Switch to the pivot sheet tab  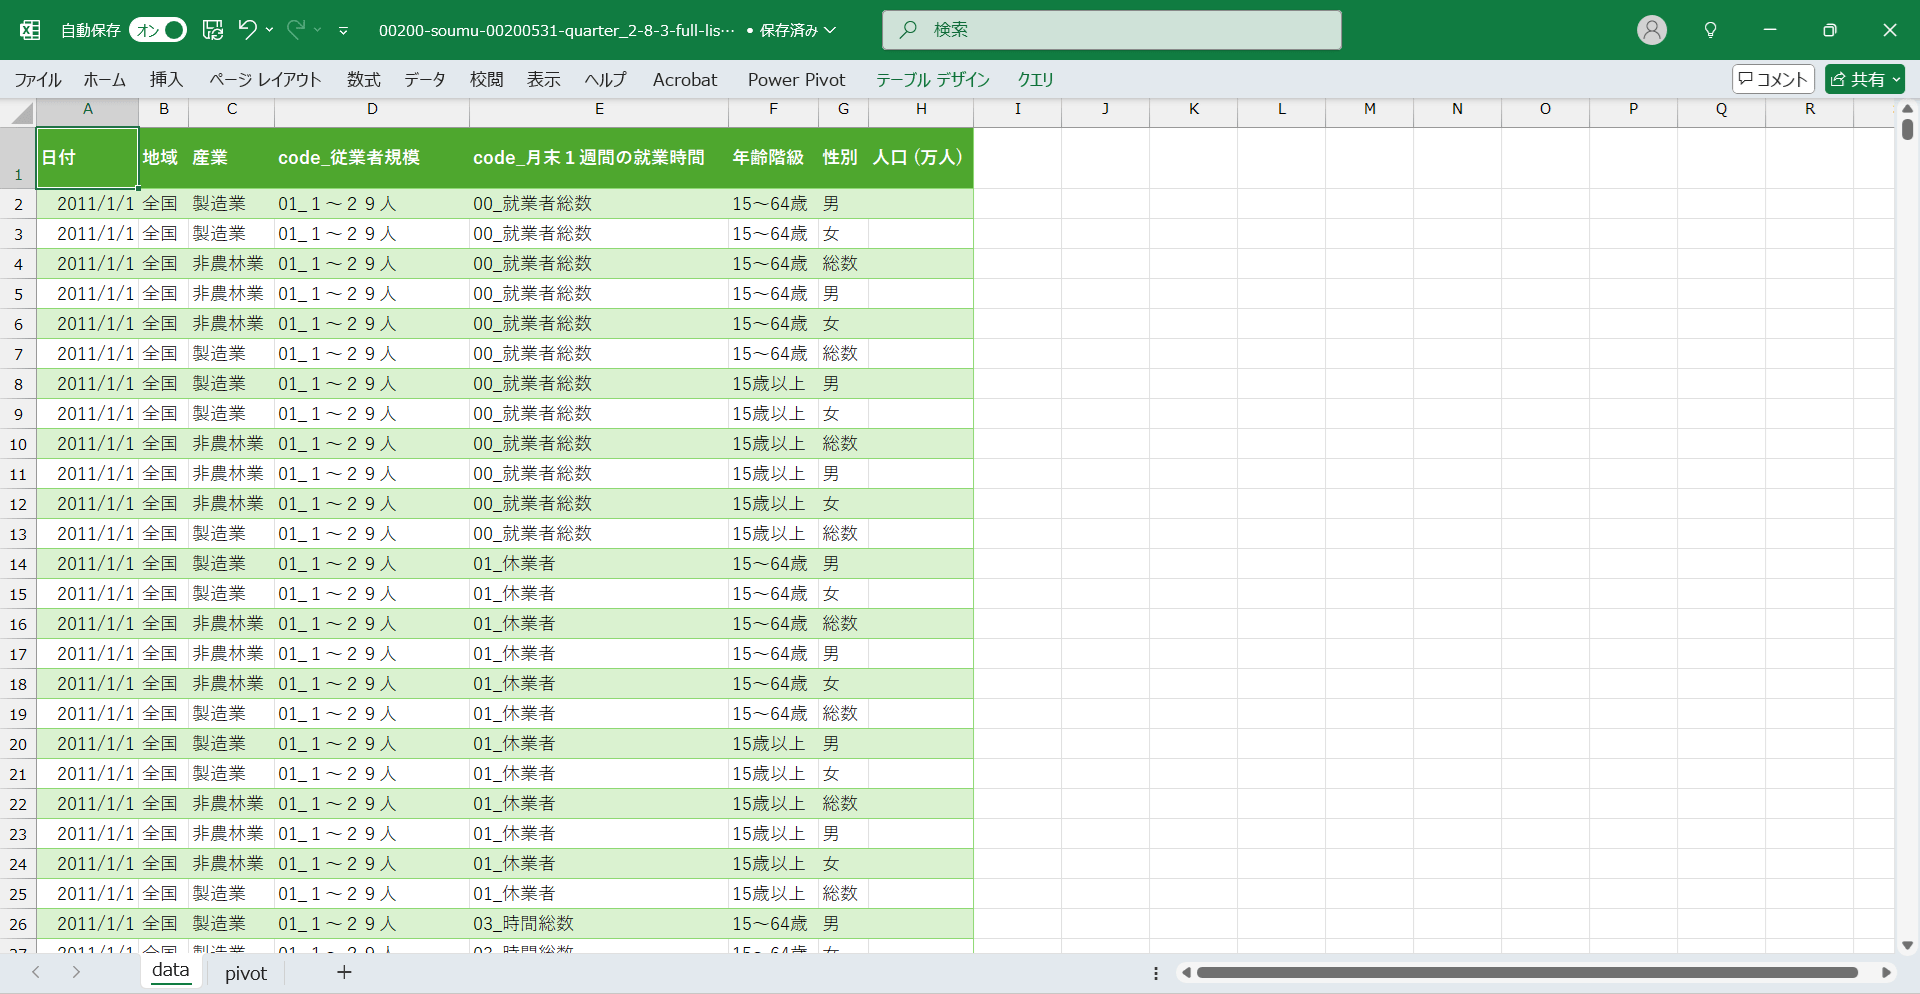coord(245,973)
